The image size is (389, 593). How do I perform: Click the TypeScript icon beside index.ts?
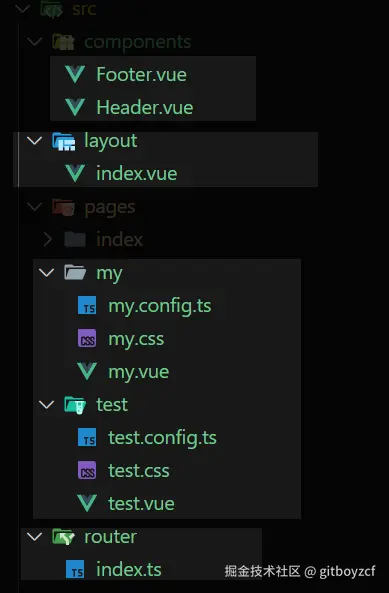point(75,570)
